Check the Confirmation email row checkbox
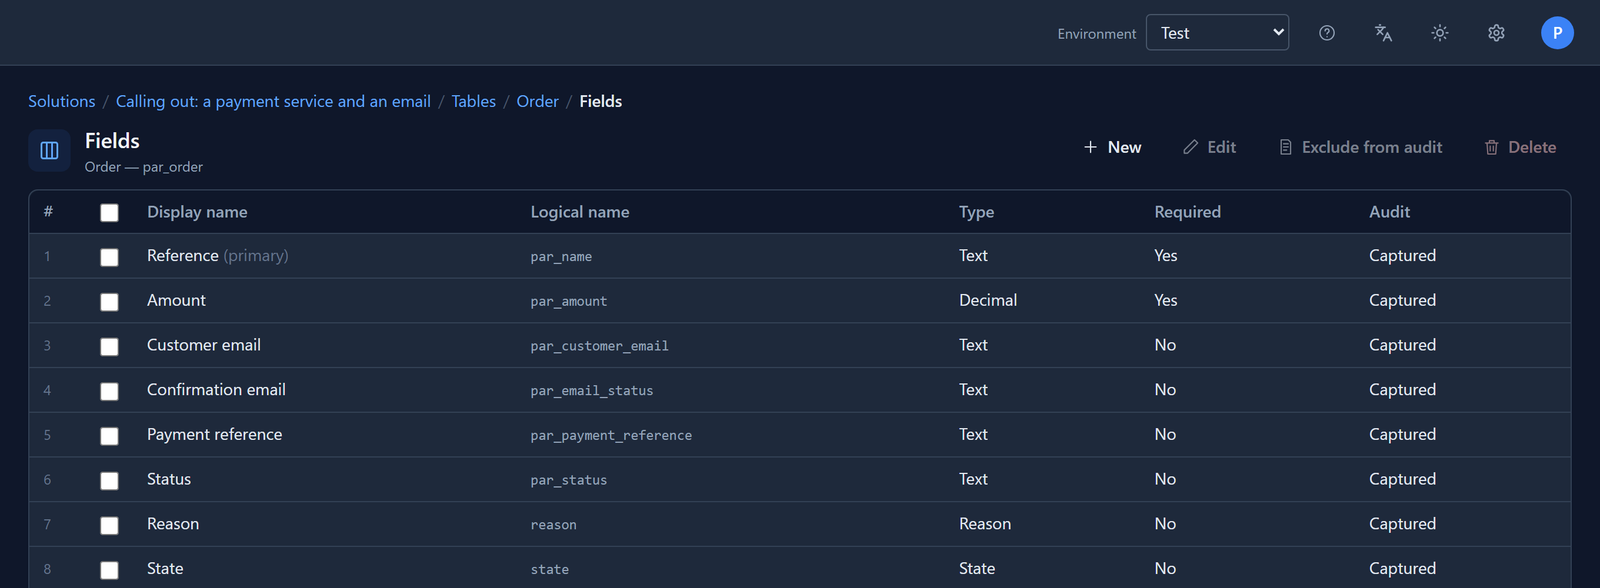 (x=109, y=391)
